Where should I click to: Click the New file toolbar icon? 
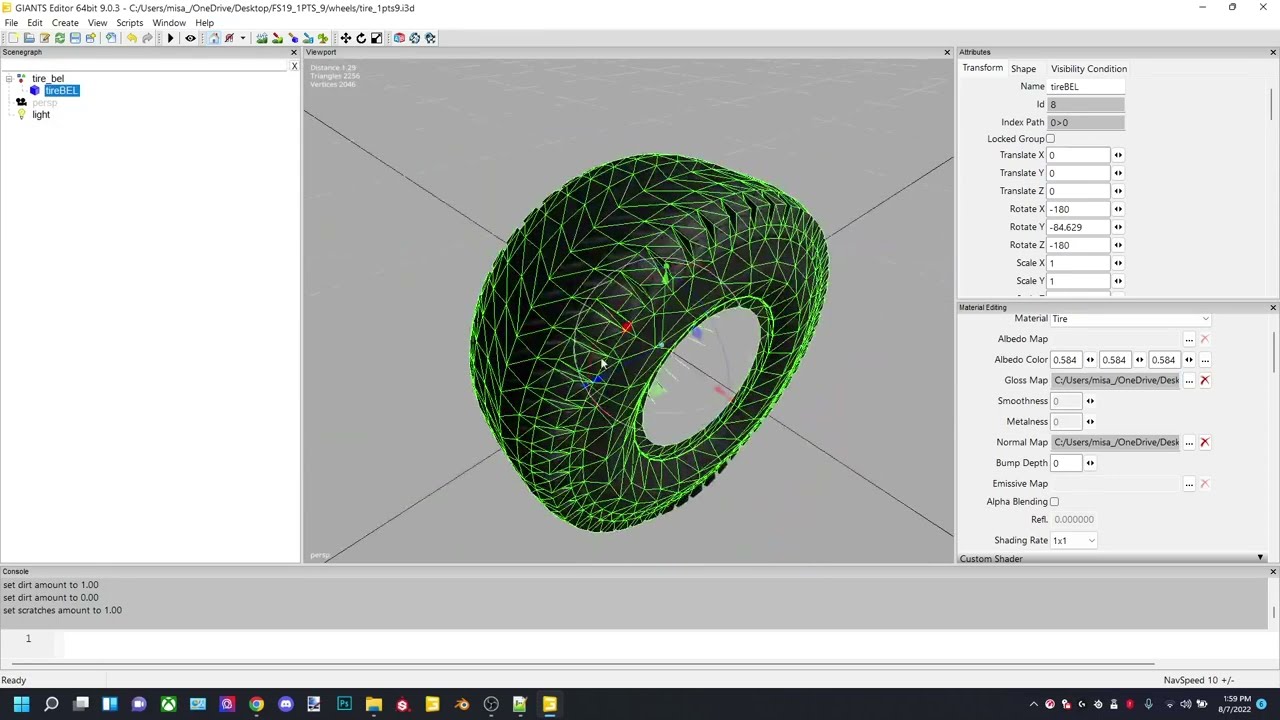tap(13, 38)
